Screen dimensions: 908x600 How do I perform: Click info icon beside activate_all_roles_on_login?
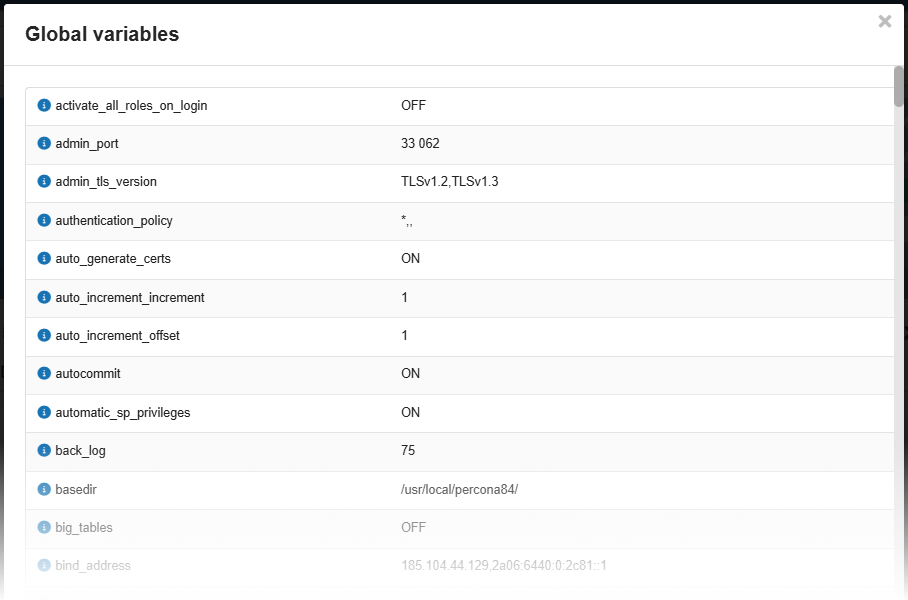tap(44, 105)
